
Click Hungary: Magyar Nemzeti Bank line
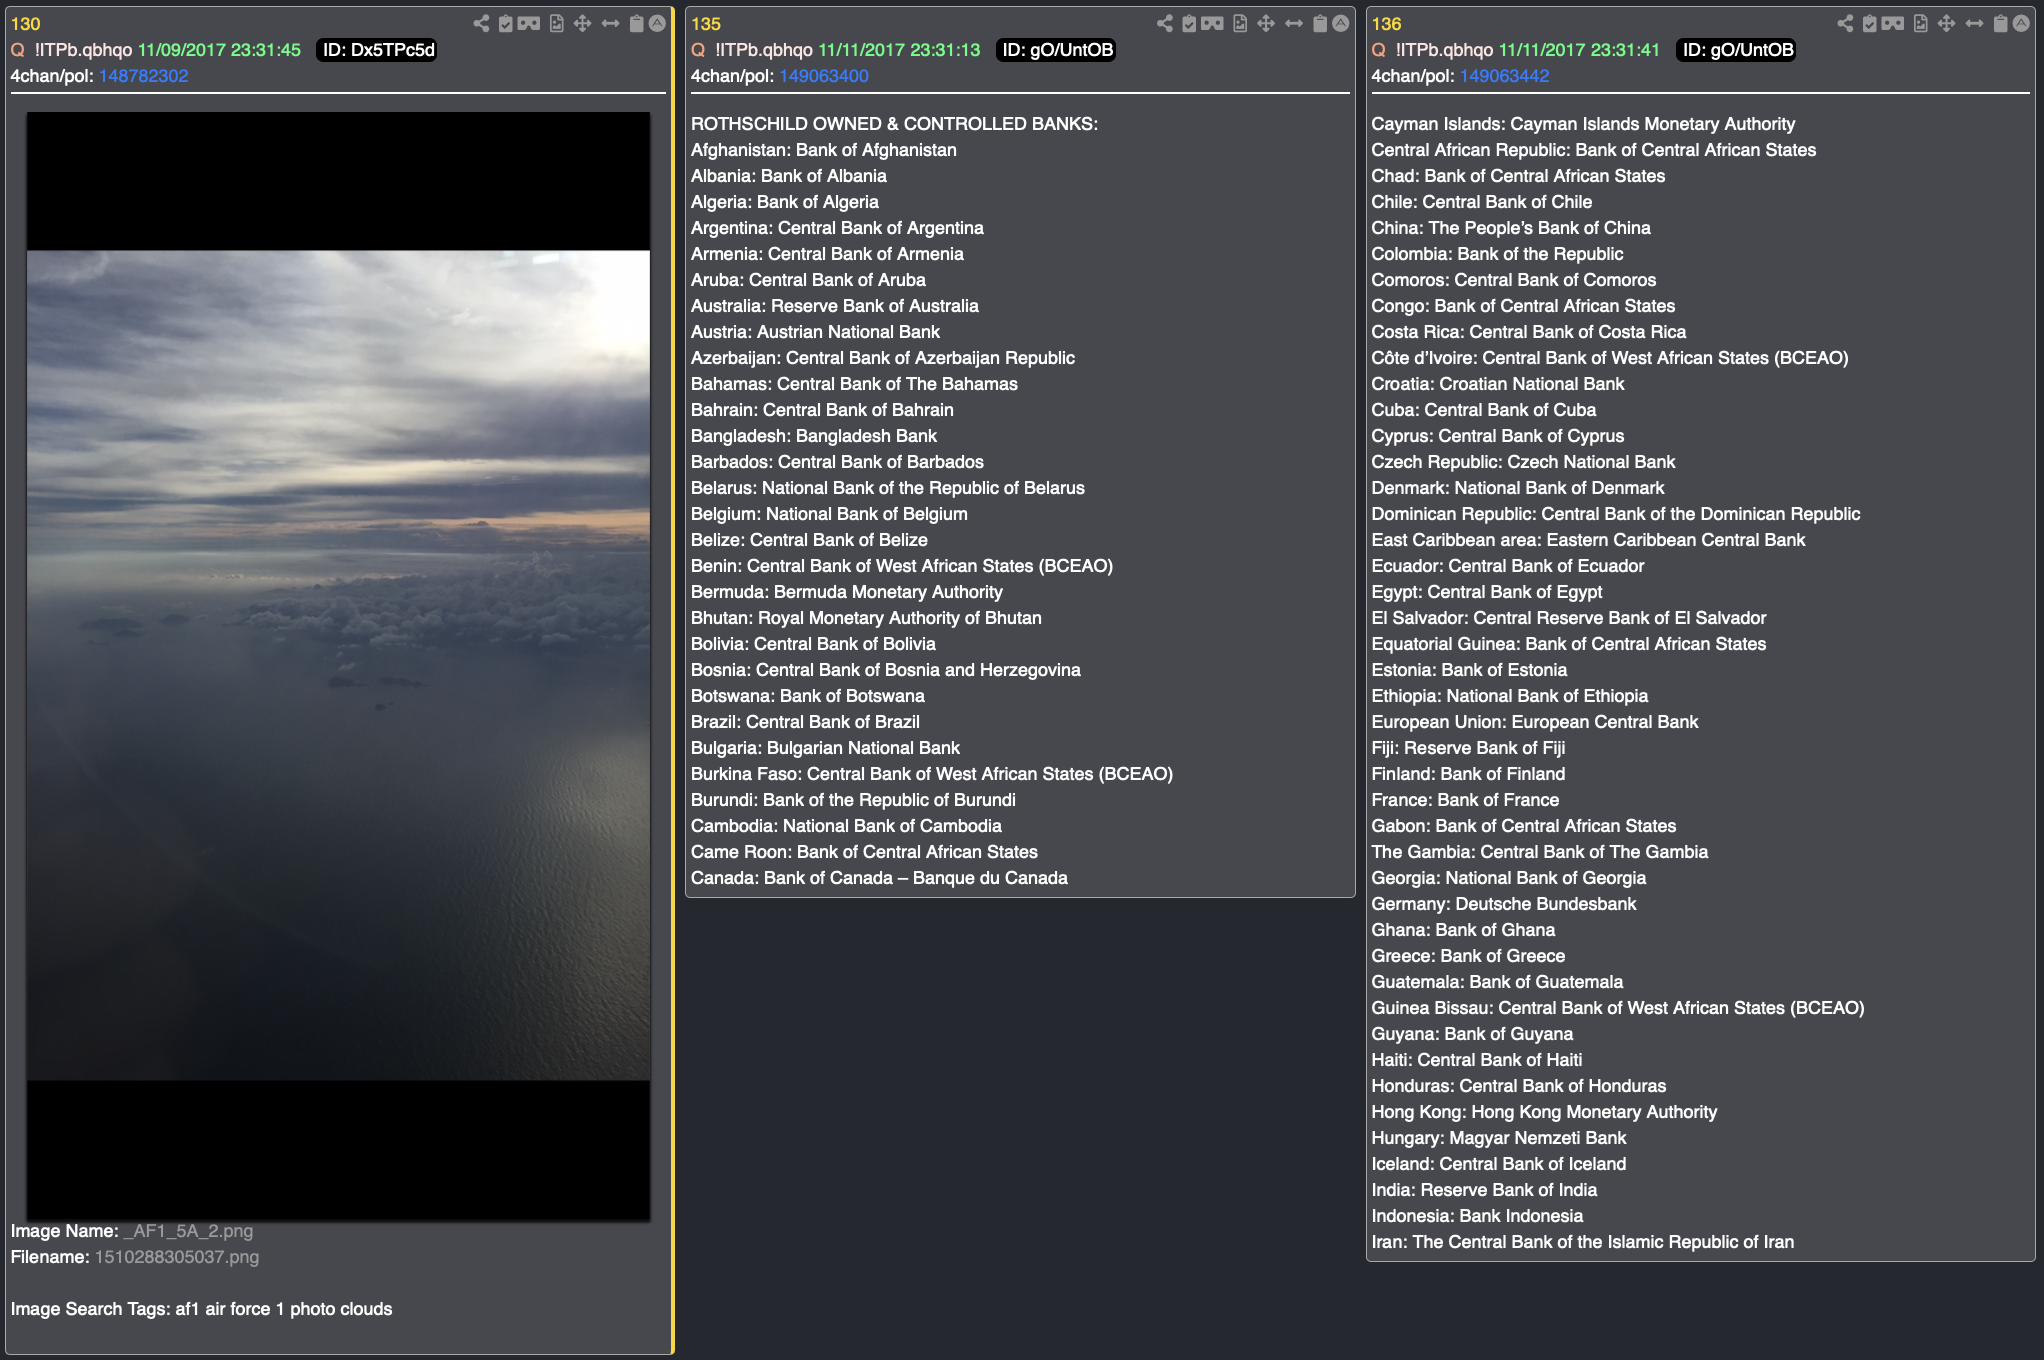pos(1499,1138)
